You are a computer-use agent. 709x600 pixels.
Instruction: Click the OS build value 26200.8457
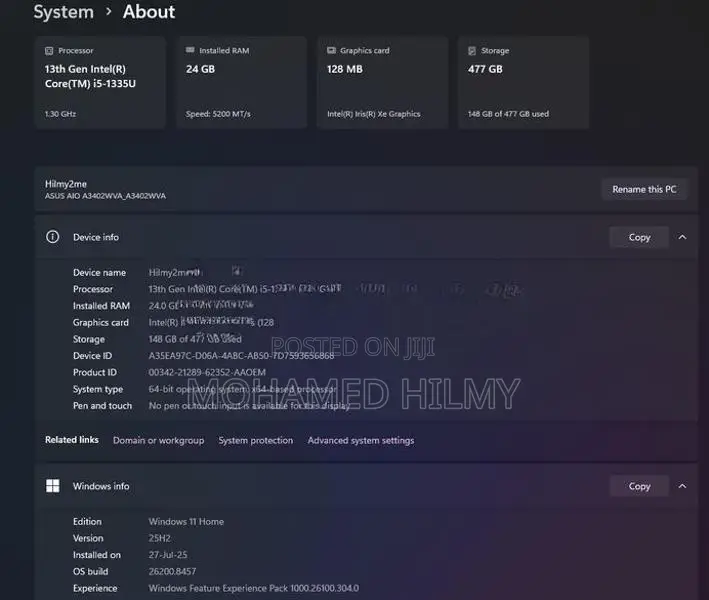coord(172,572)
